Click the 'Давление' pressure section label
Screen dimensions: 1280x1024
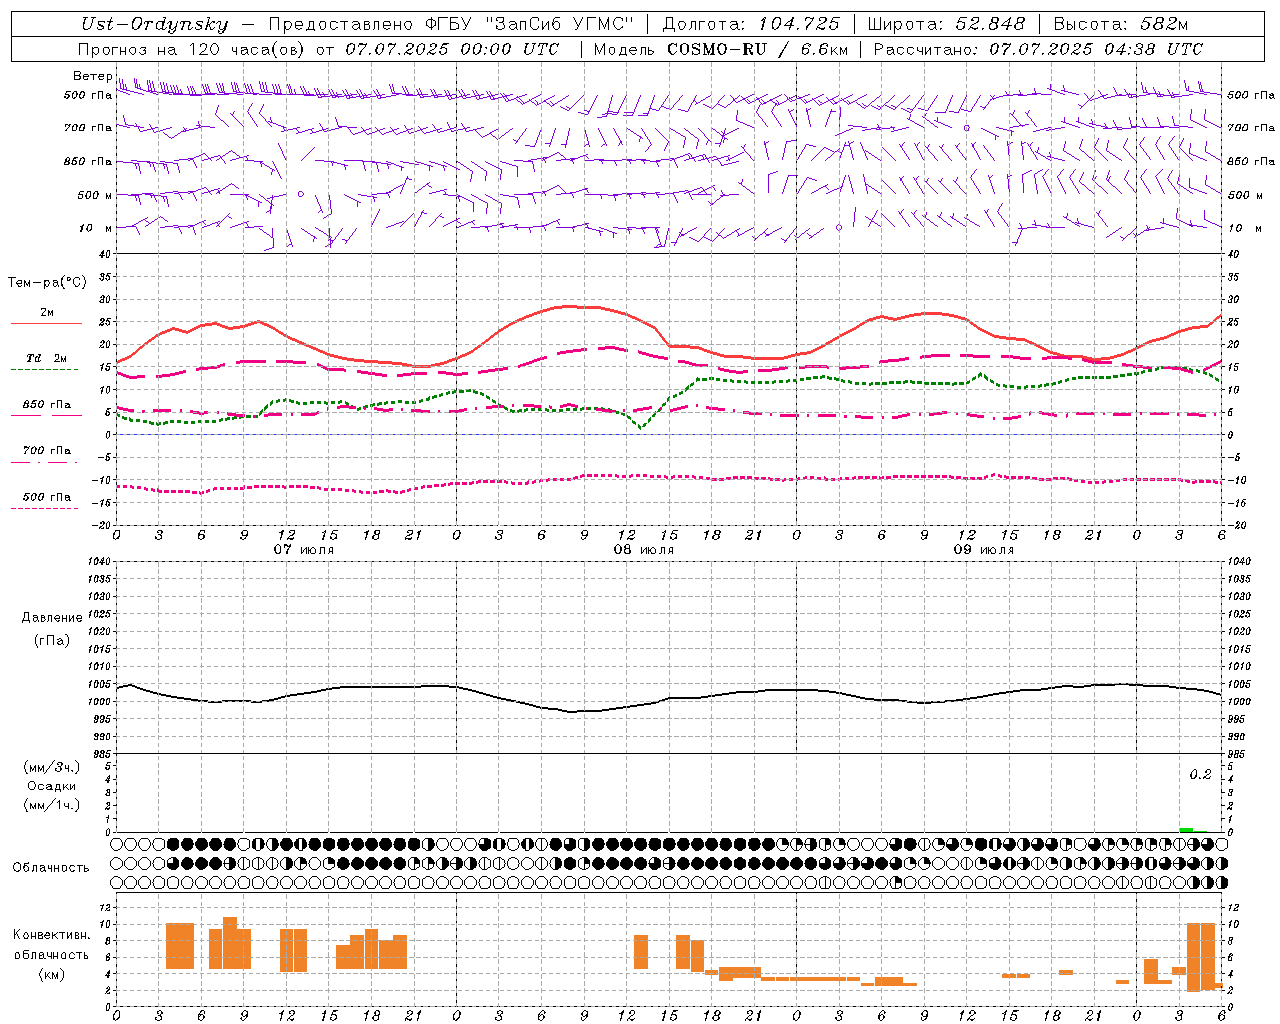(52, 618)
